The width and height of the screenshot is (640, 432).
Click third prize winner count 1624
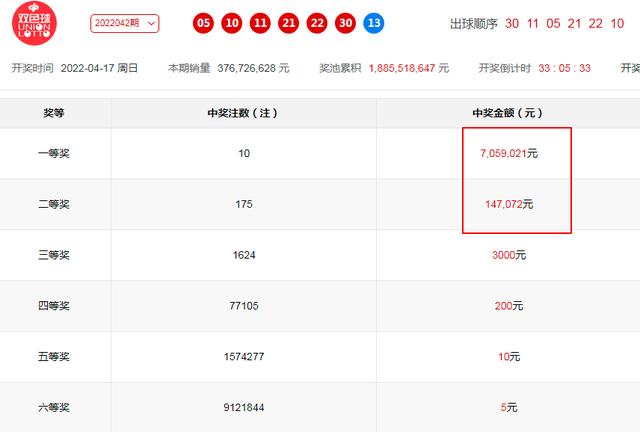pyautogui.click(x=244, y=255)
